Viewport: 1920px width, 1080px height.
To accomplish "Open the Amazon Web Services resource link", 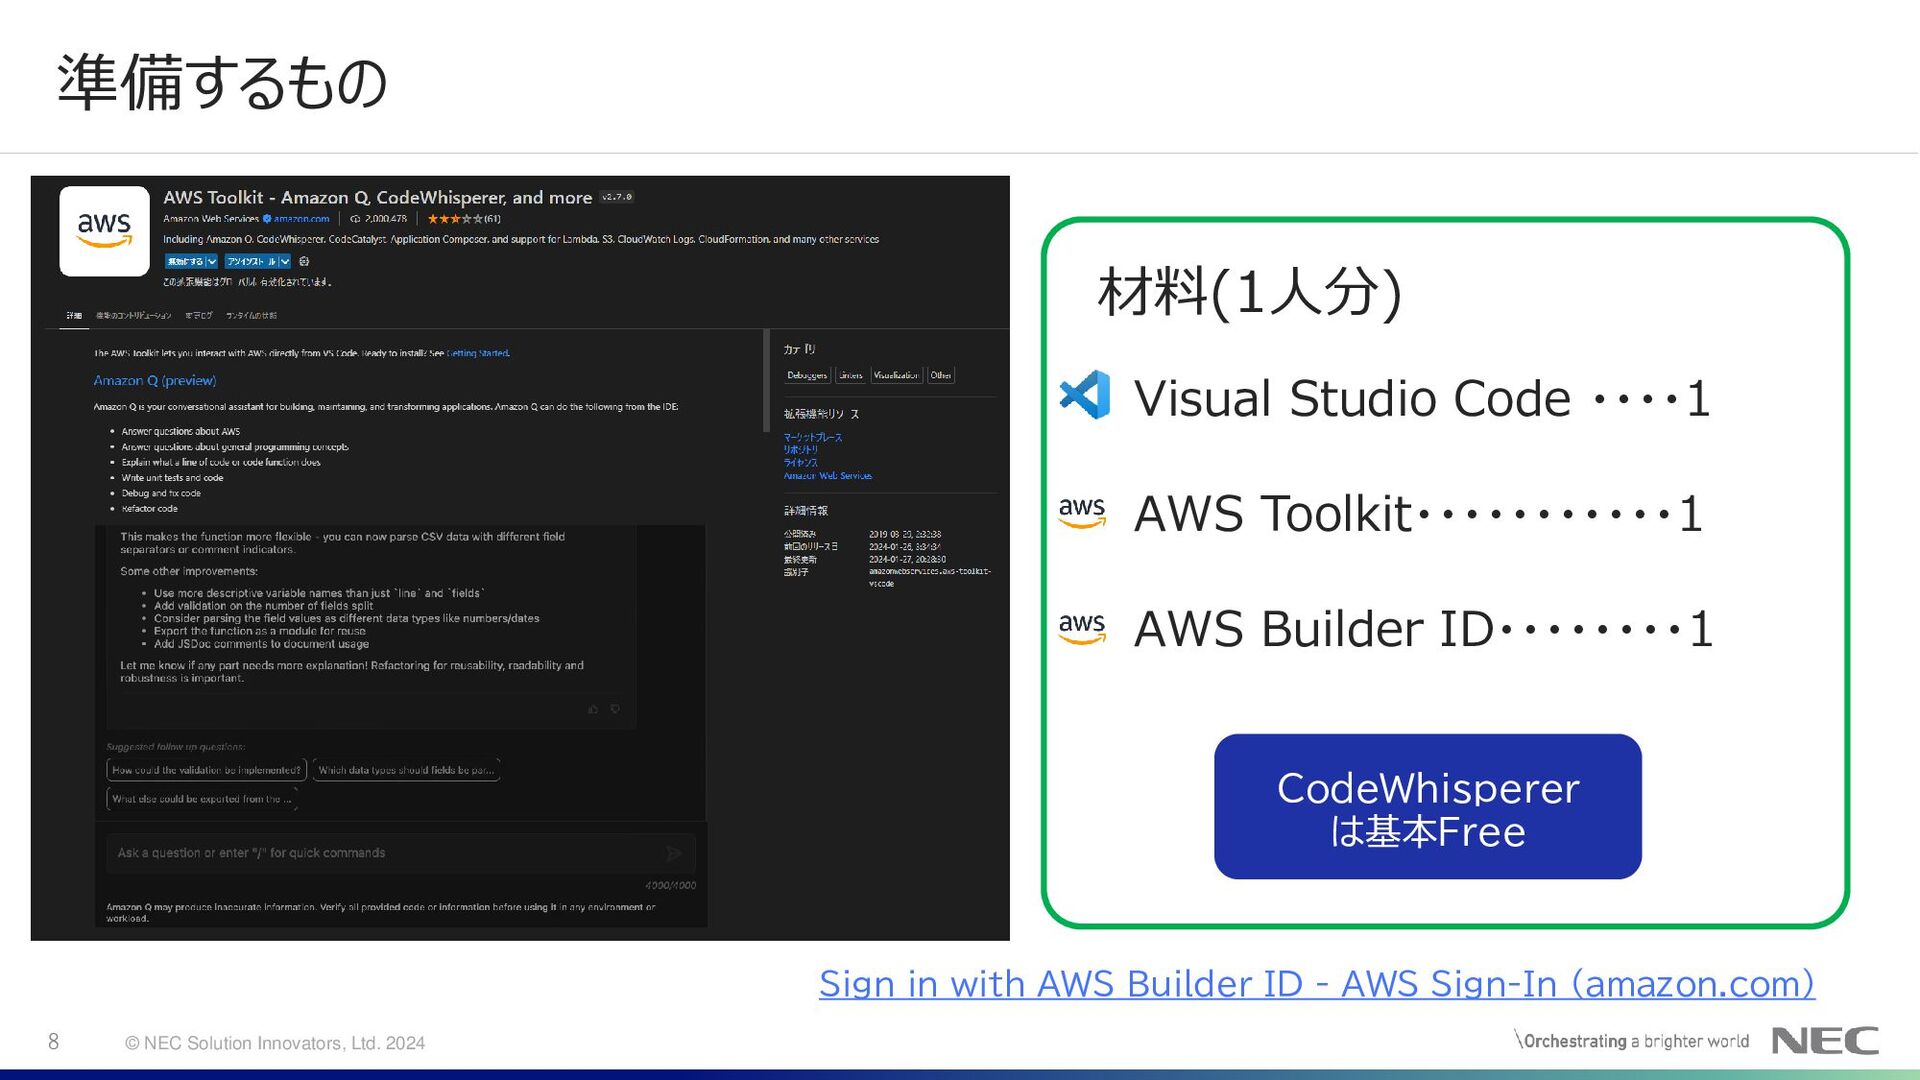I will 828,476.
